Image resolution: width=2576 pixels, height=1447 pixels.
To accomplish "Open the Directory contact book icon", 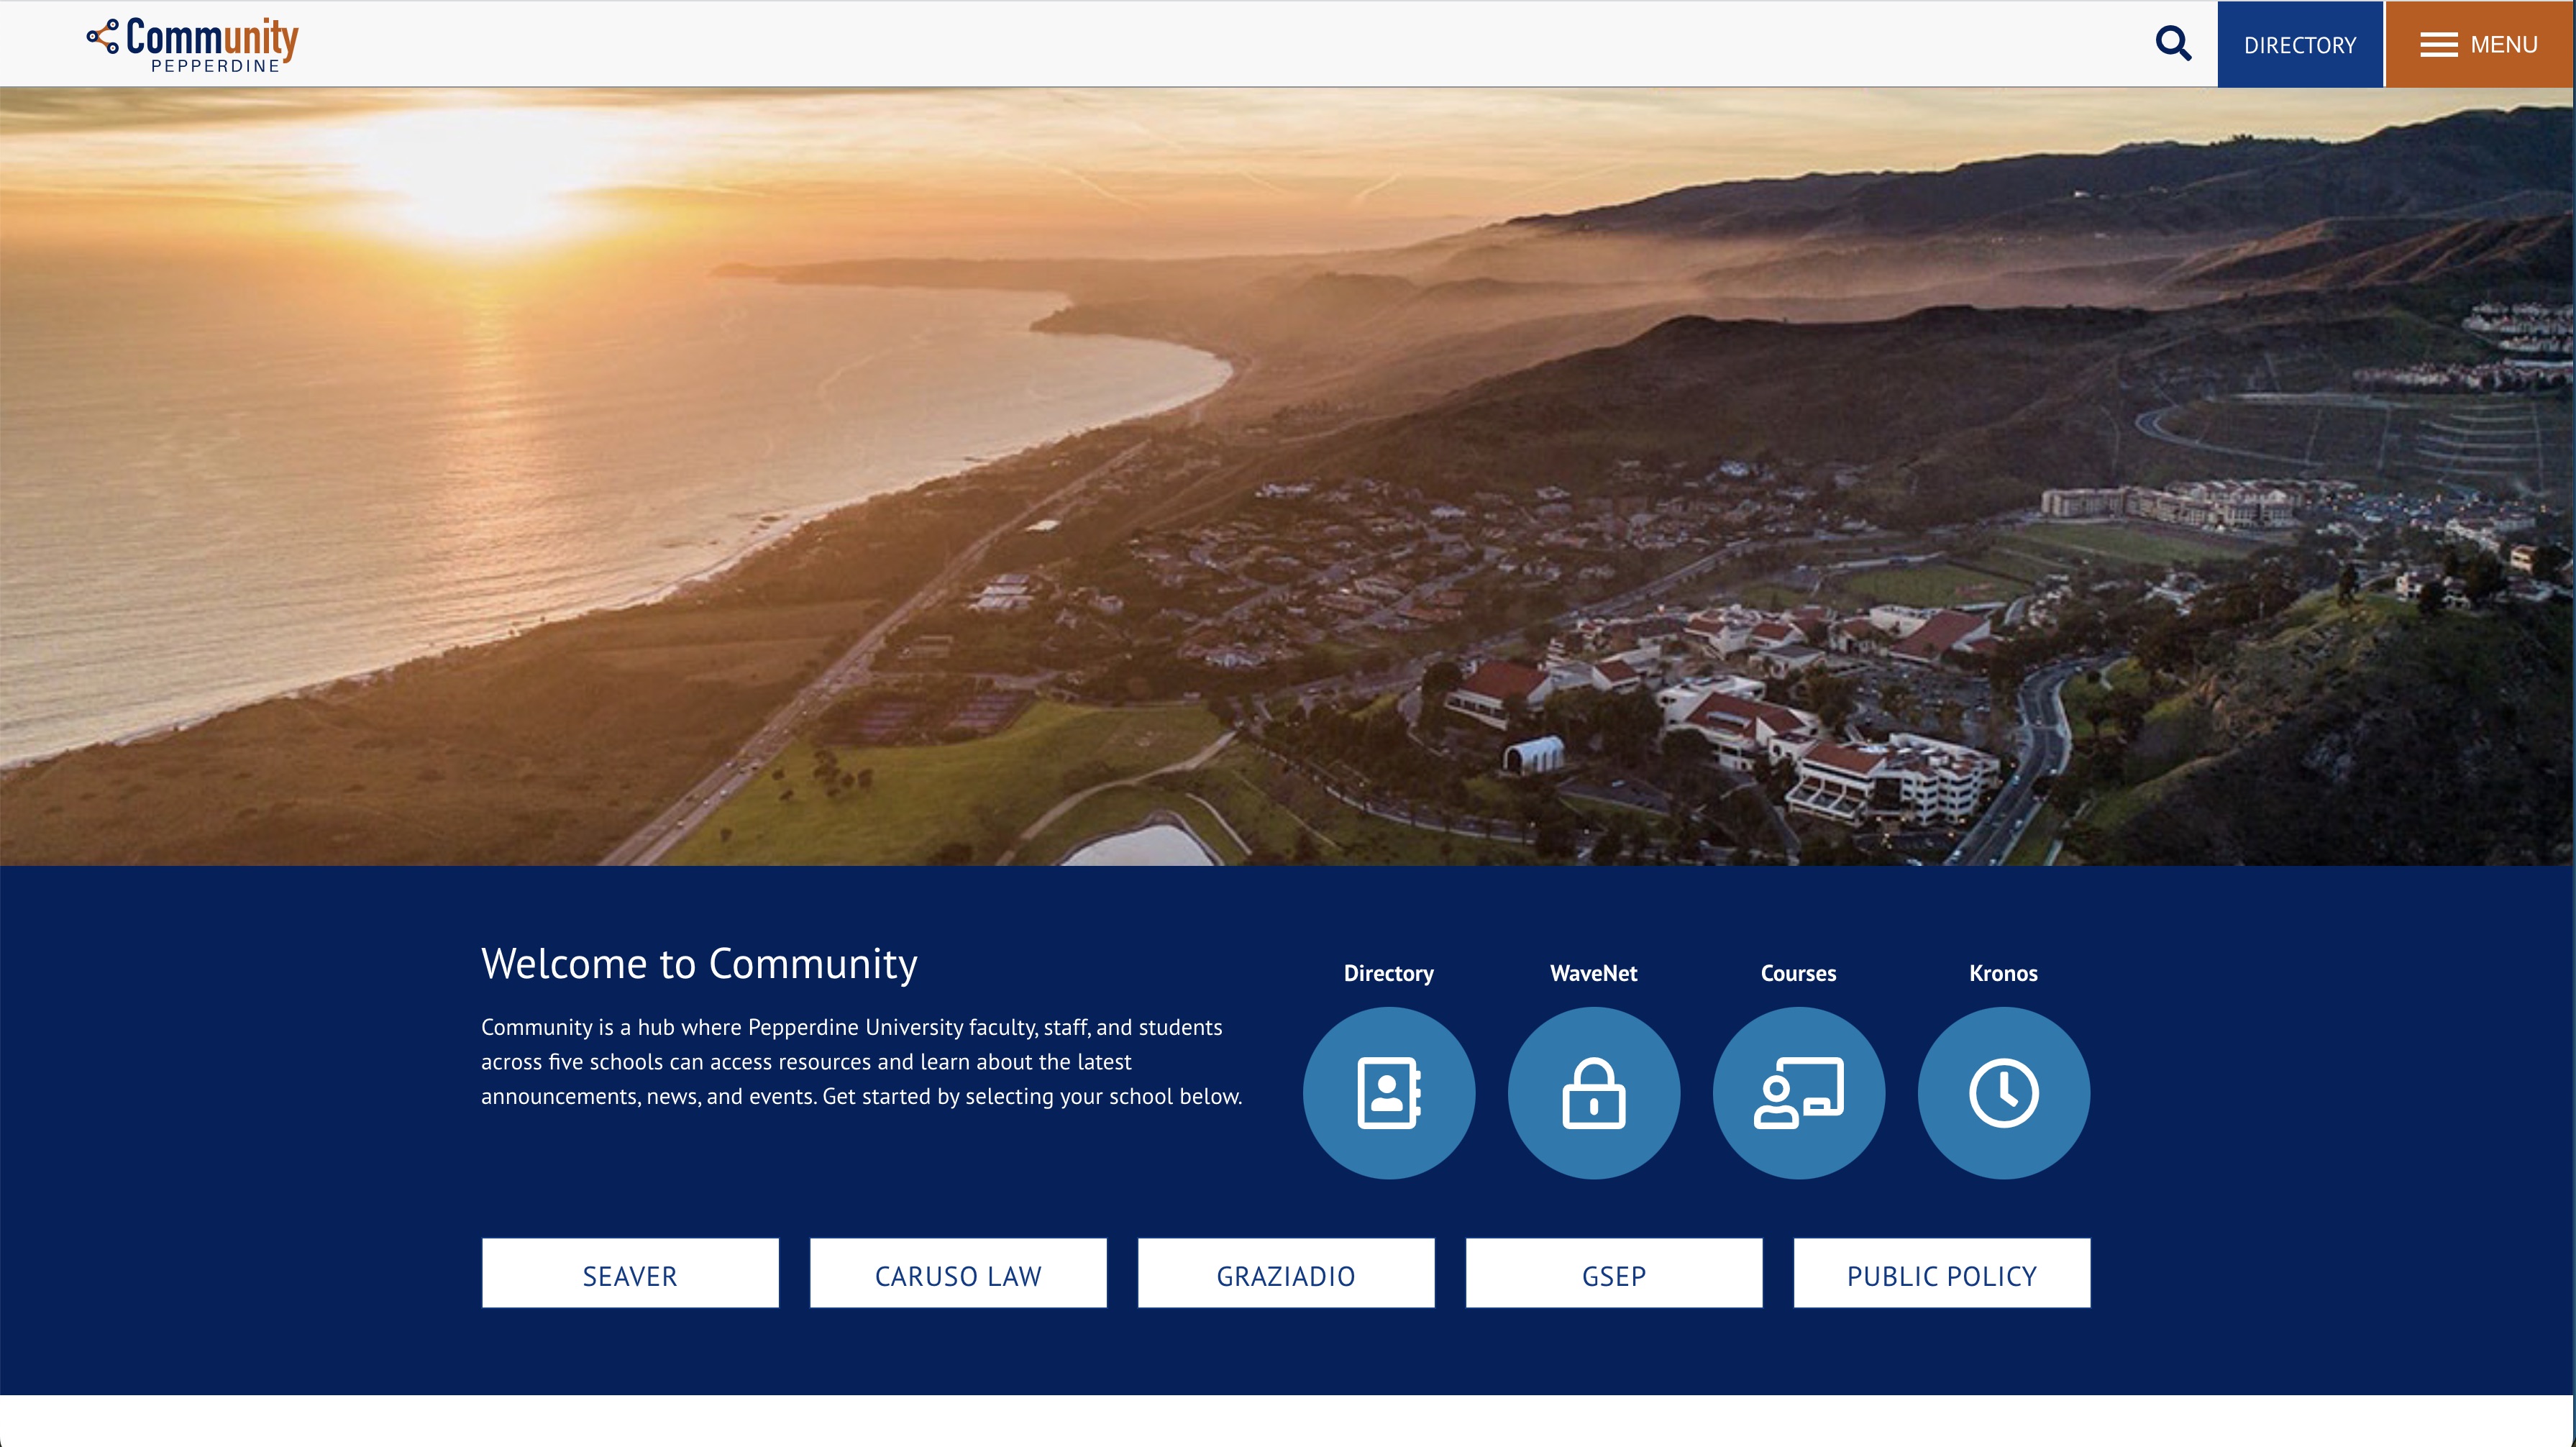I will coord(1388,1092).
